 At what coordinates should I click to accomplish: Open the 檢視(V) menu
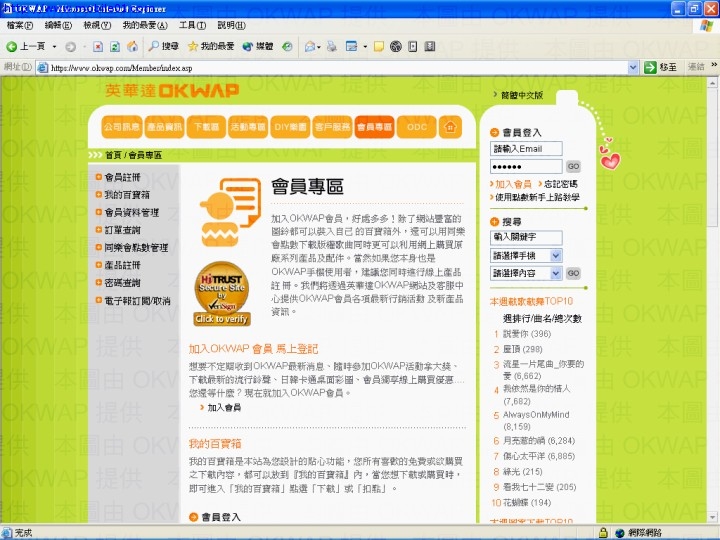pyautogui.click(x=97, y=25)
